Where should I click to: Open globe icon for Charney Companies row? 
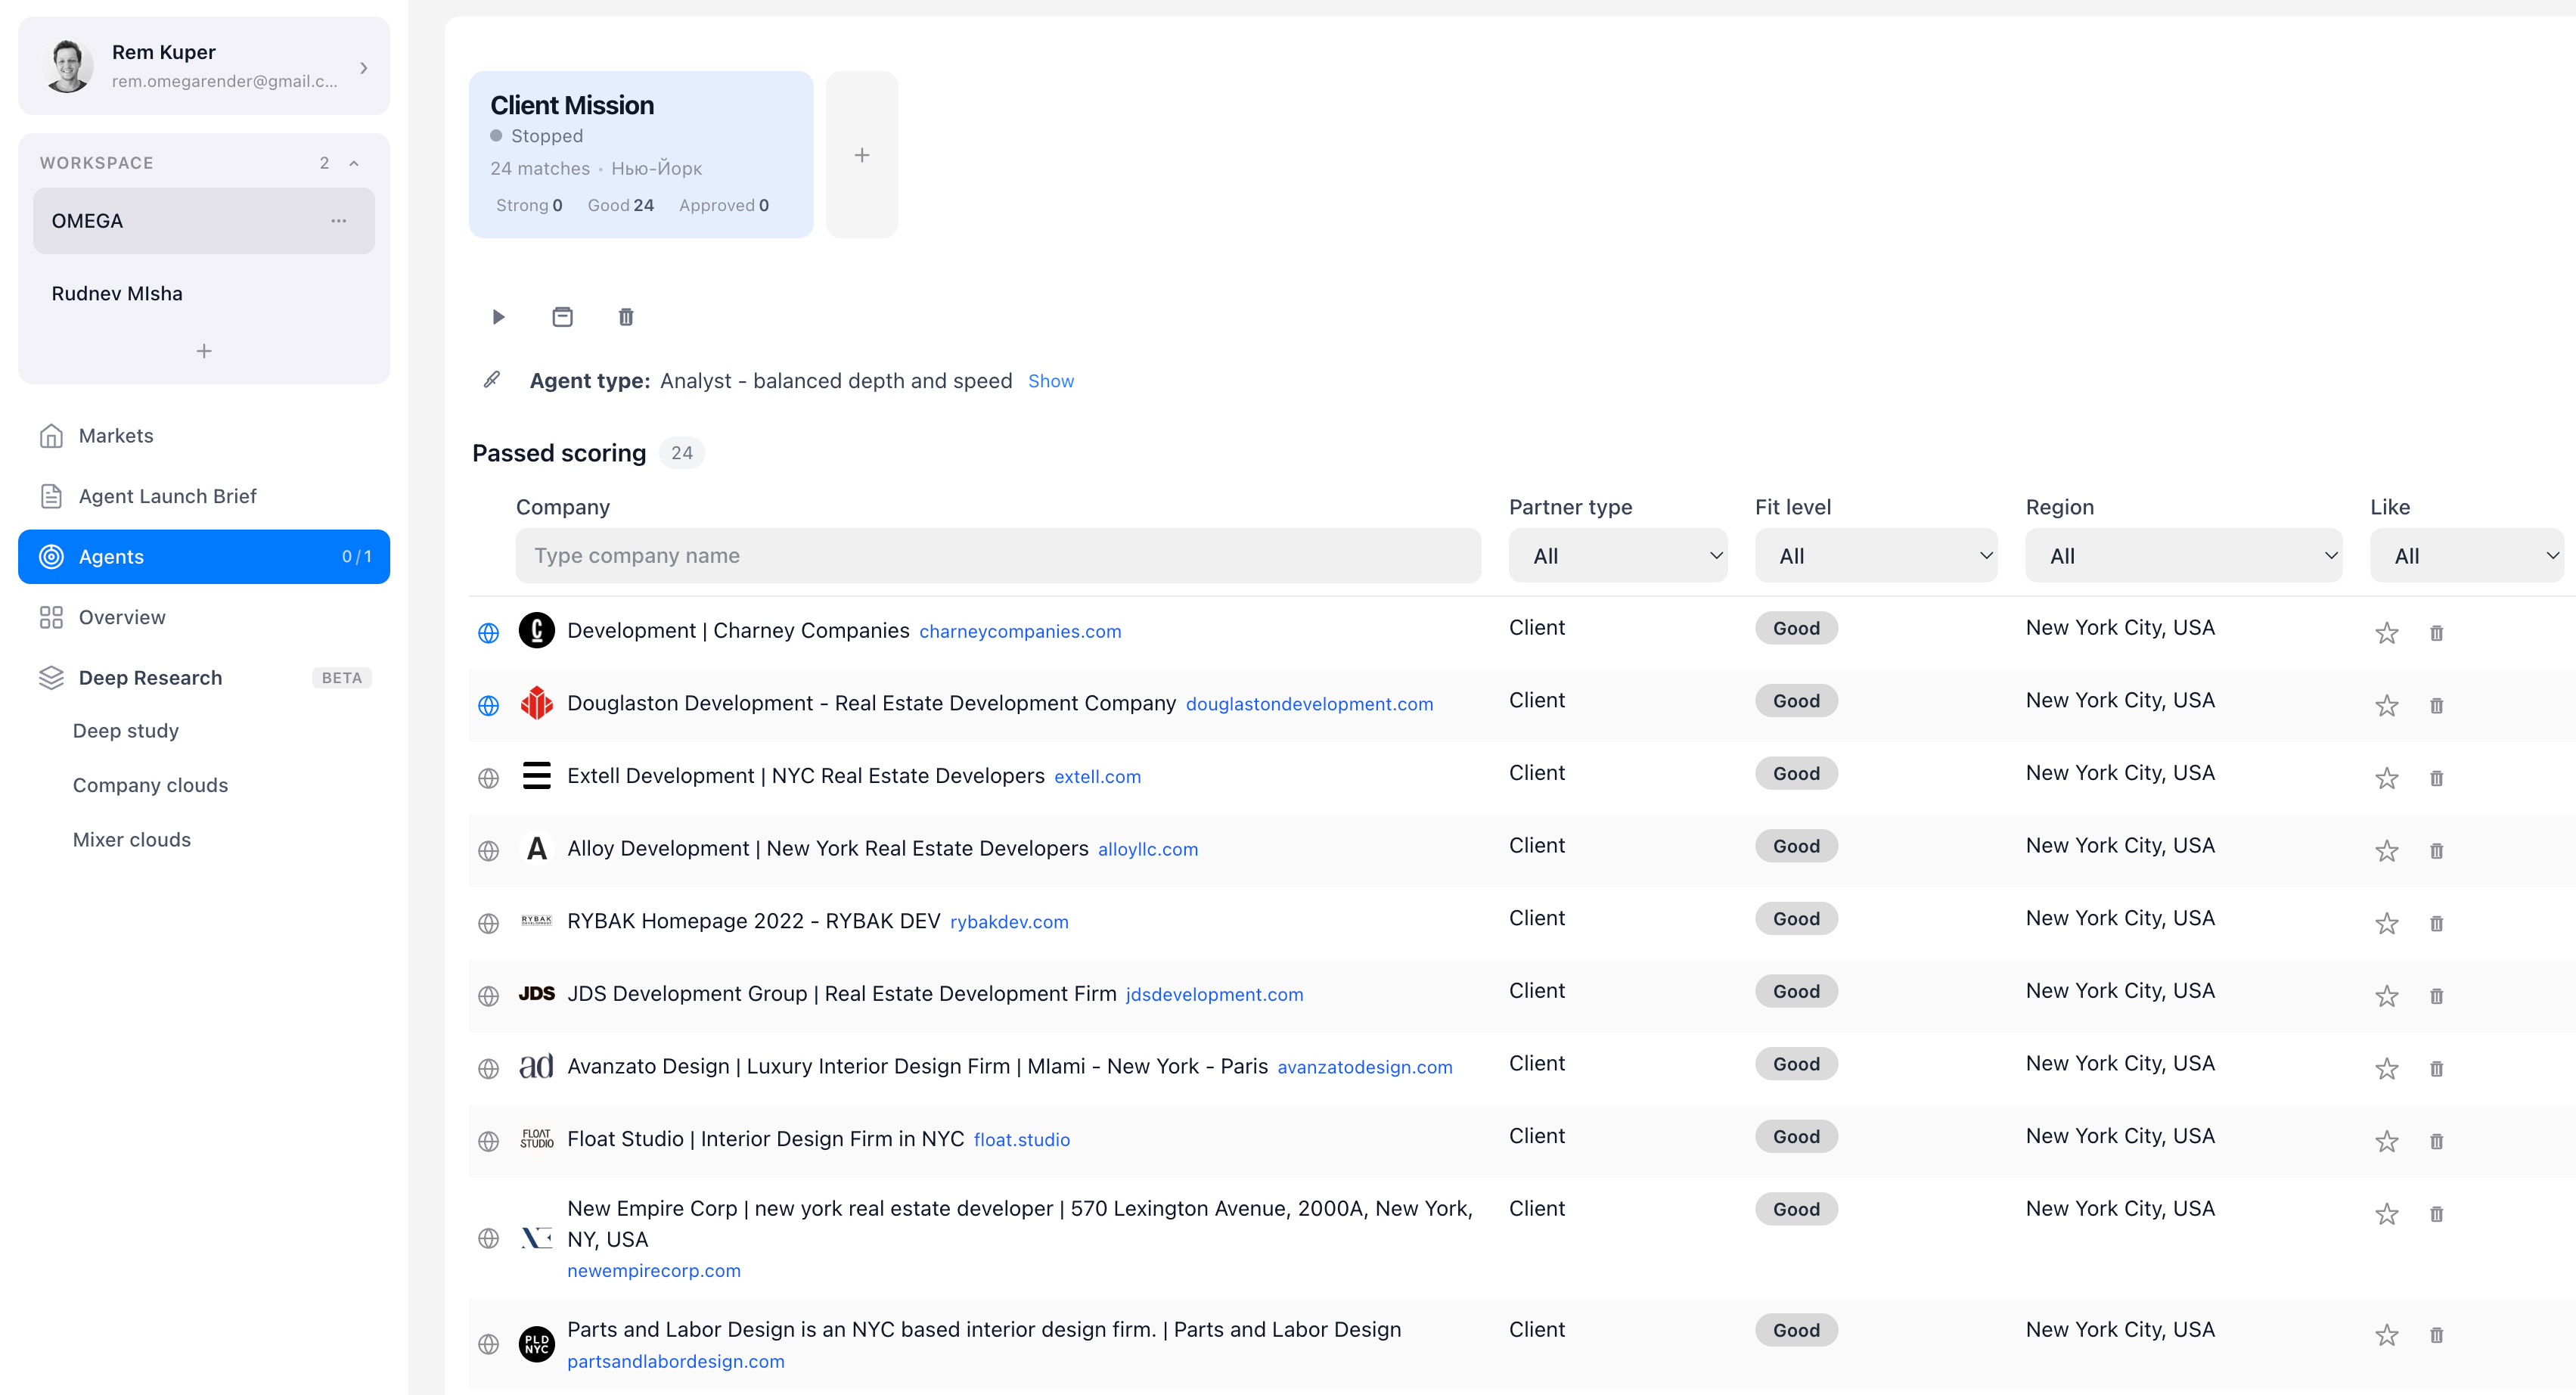click(488, 632)
